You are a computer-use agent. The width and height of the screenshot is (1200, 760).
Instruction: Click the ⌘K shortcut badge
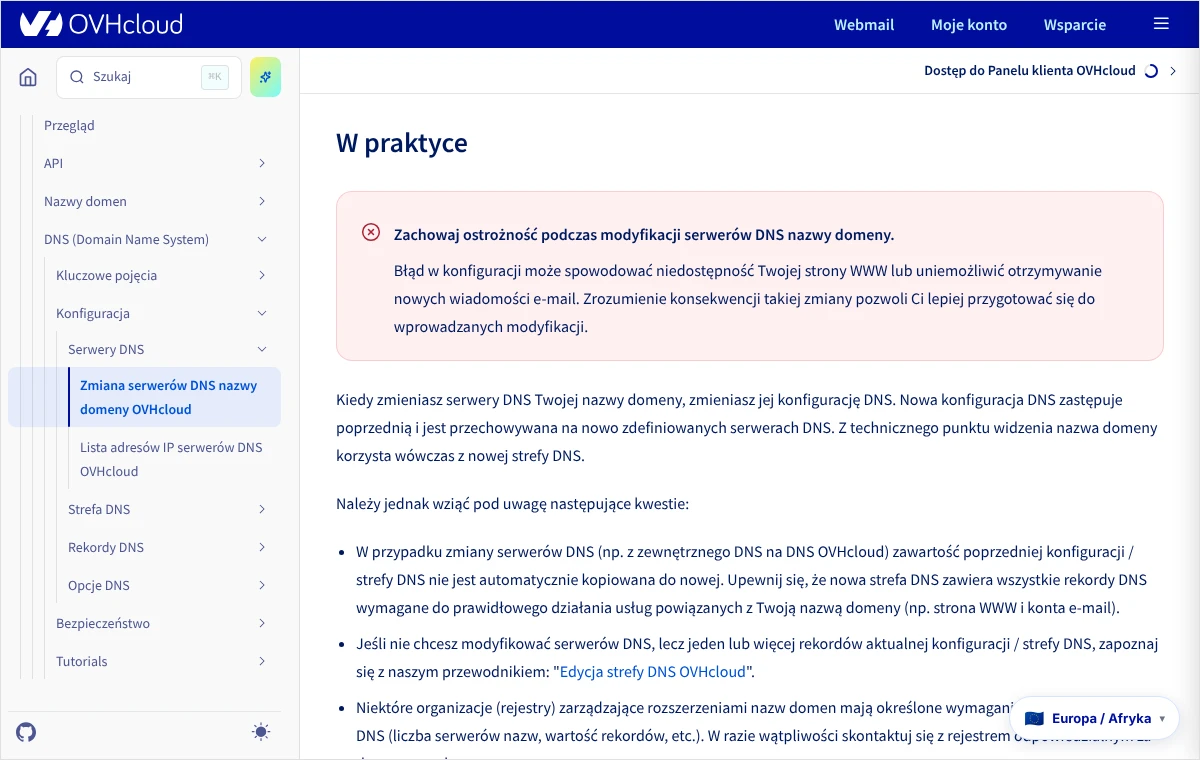pyautogui.click(x=215, y=77)
